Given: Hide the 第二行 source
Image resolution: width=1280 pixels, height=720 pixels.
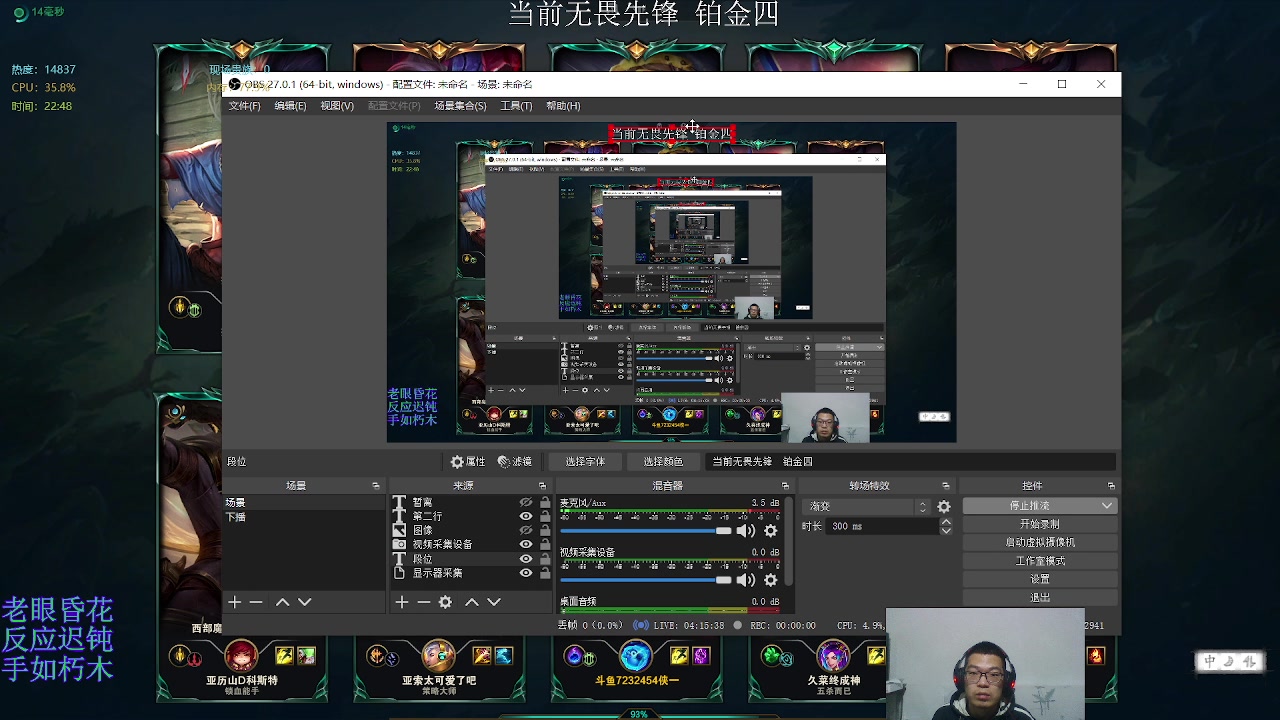Looking at the screenshot, I should click(526, 516).
